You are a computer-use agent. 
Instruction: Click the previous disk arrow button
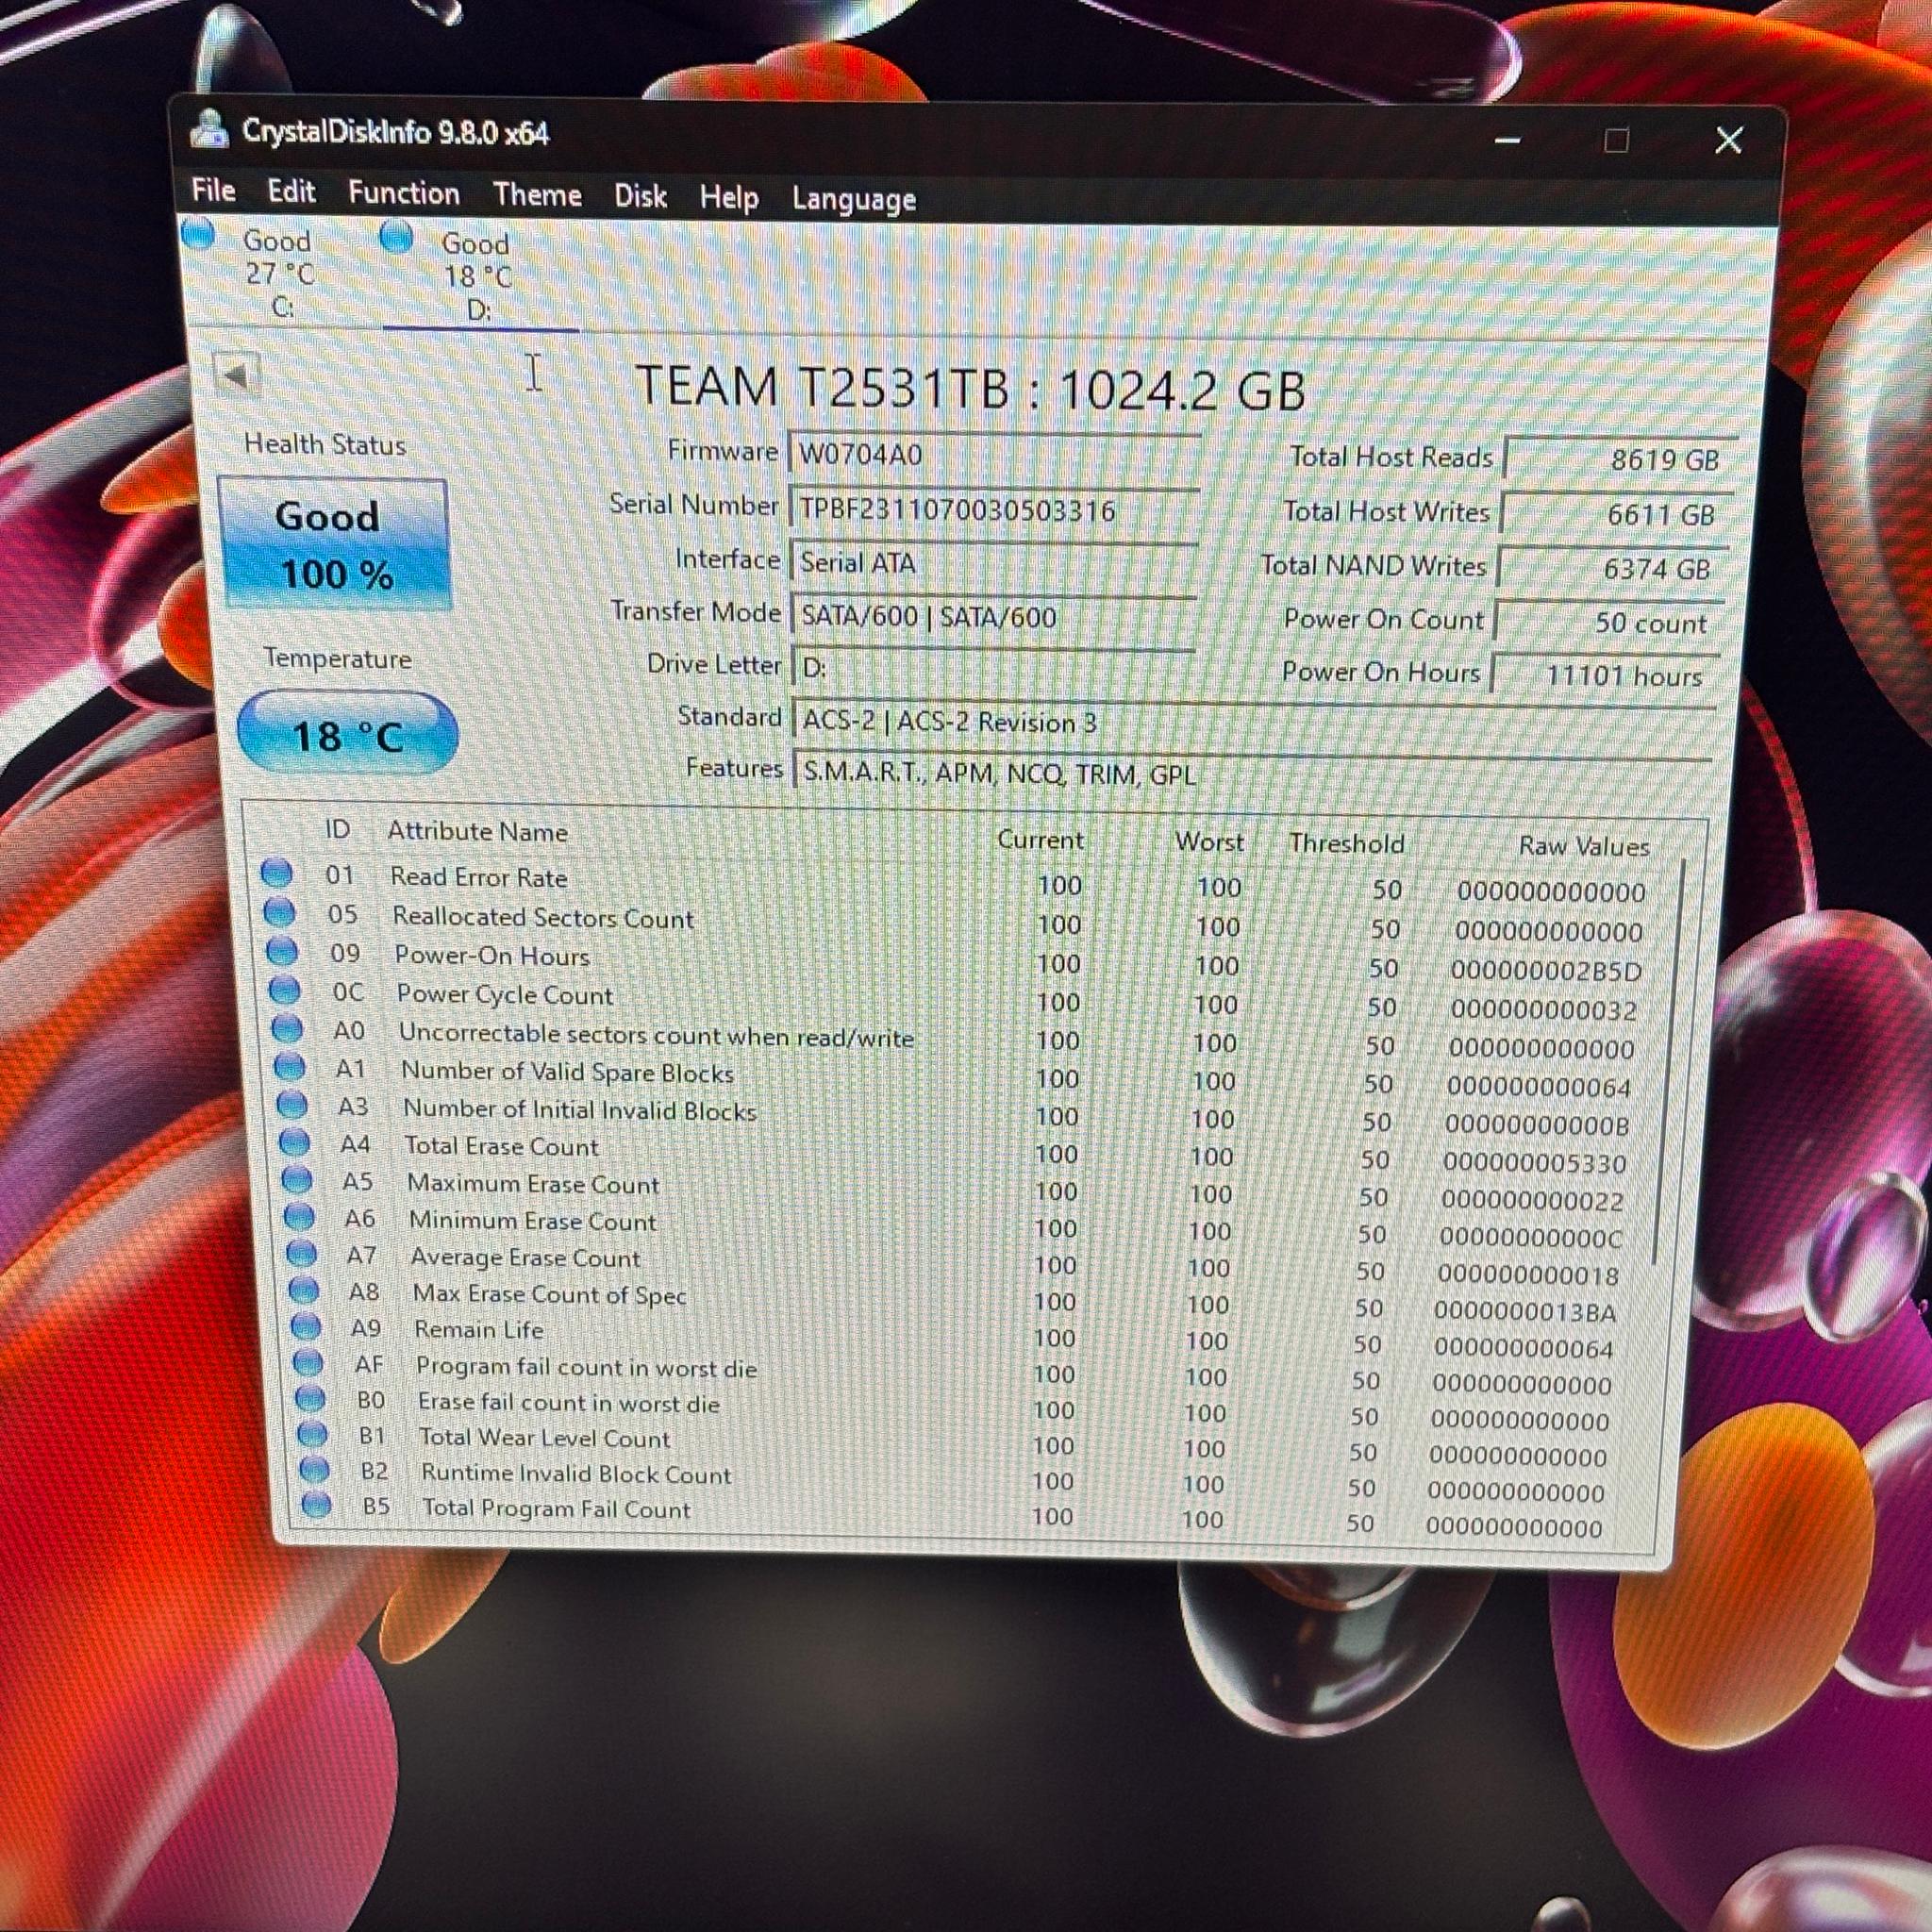click(x=237, y=376)
